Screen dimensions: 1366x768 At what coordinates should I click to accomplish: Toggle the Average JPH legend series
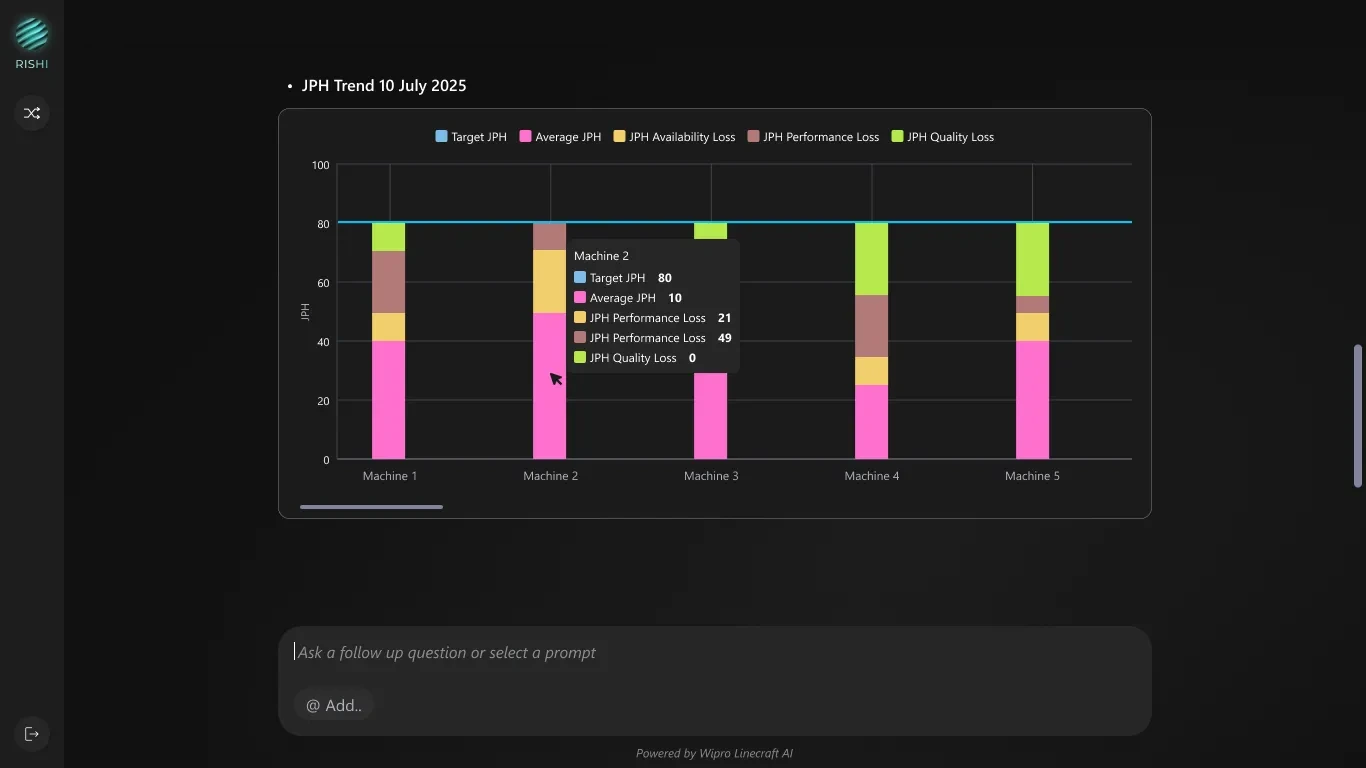click(560, 137)
